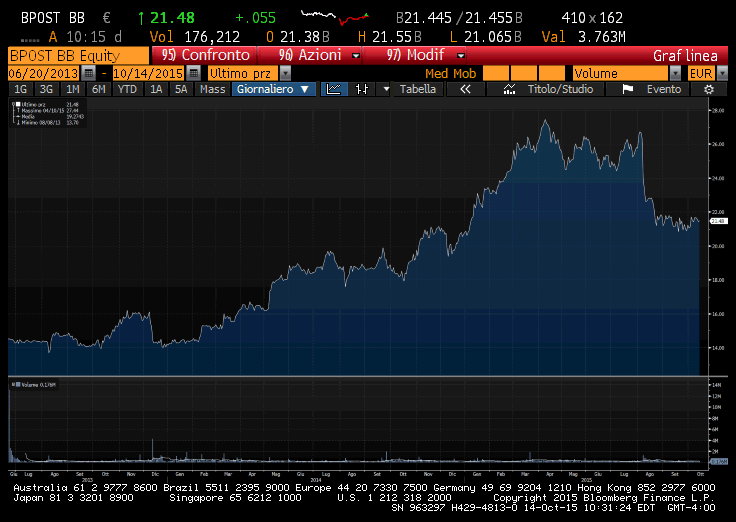
Task: Click the Graf linea title label
Action: 685,56
